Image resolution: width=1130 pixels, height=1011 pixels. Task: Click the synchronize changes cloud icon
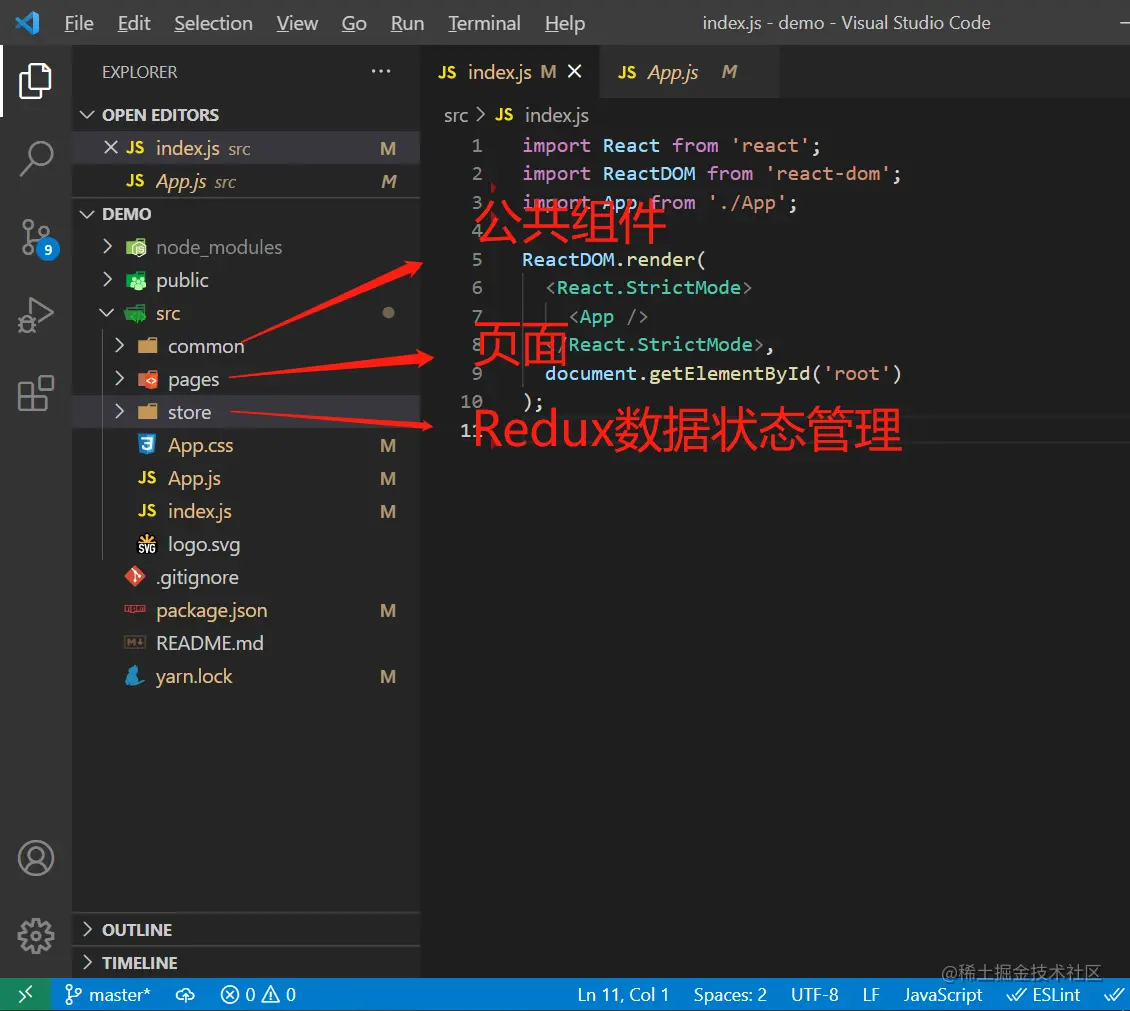point(185,994)
